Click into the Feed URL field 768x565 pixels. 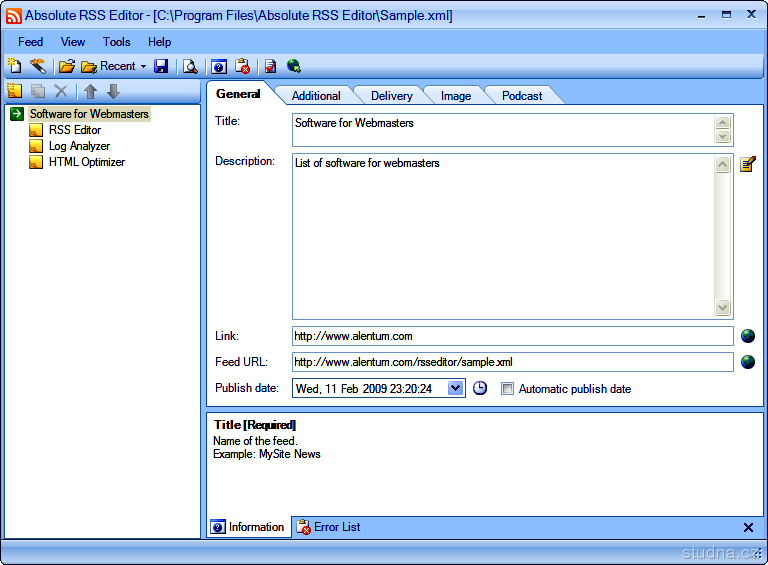(512, 362)
